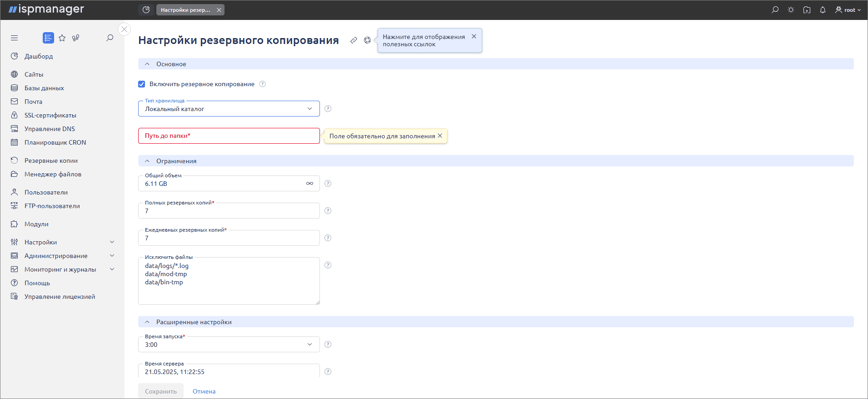Hide sidebar with round X button

point(125,29)
